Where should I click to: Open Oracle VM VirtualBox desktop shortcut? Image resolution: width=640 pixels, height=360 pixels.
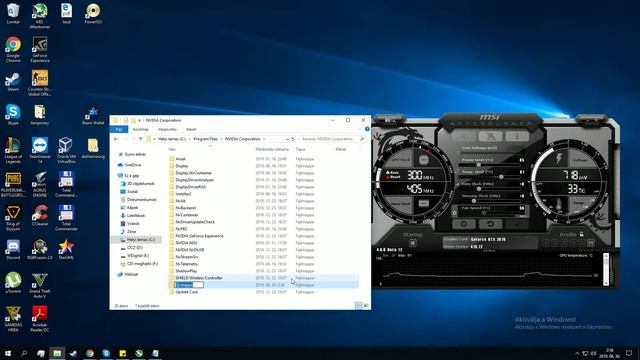(66, 150)
